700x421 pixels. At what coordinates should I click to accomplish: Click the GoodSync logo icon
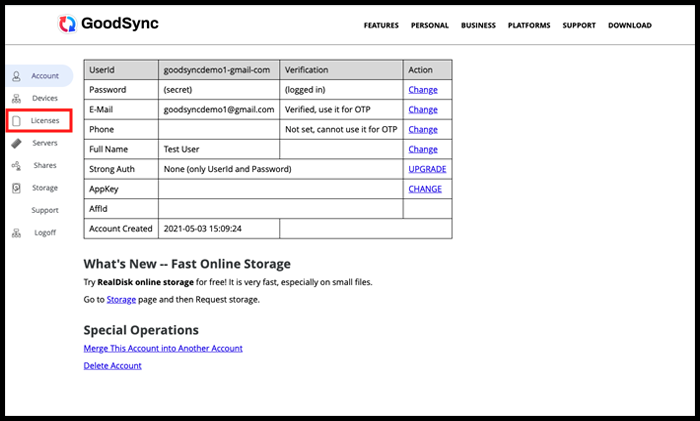[x=68, y=25]
